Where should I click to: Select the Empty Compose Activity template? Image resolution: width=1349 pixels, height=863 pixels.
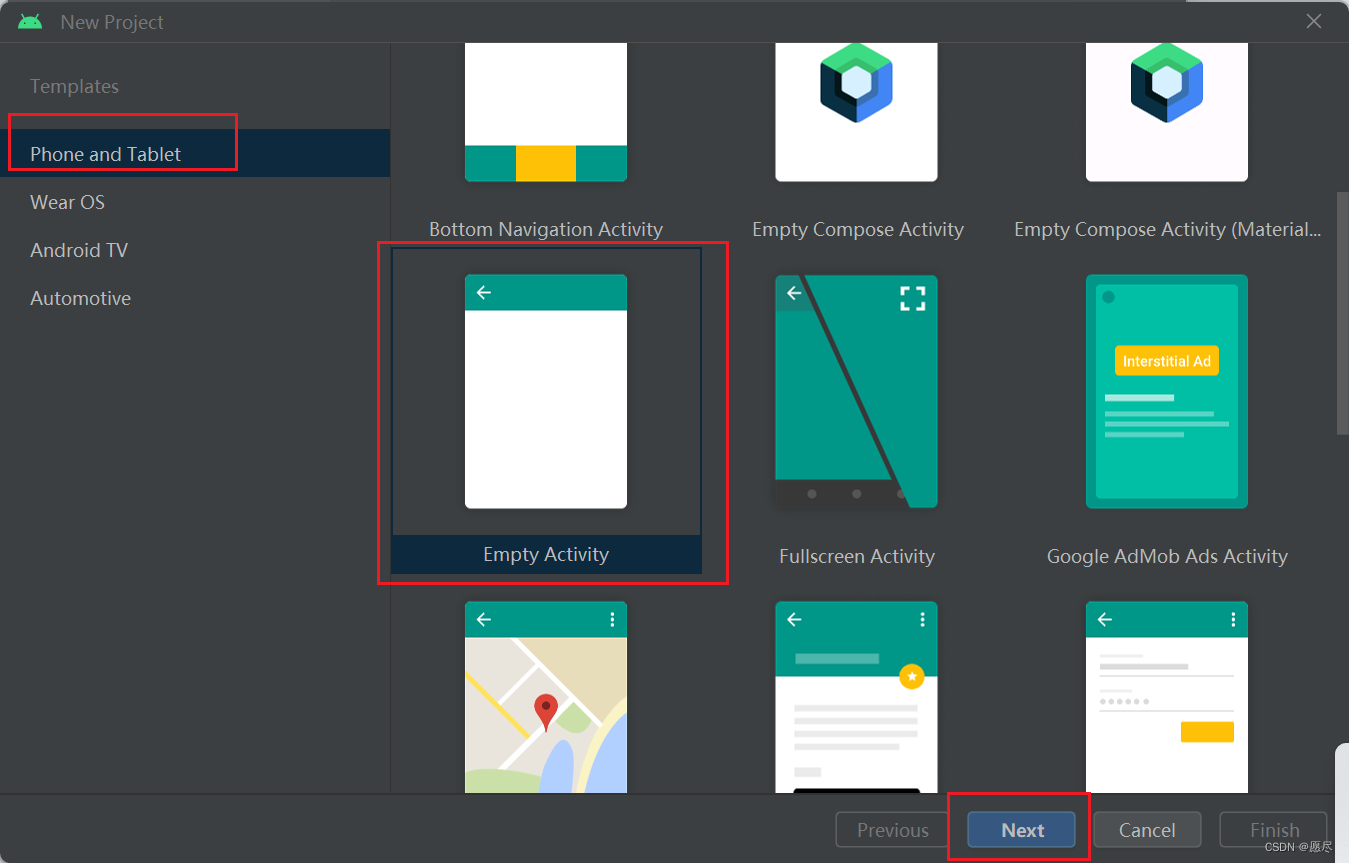click(856, 110)
